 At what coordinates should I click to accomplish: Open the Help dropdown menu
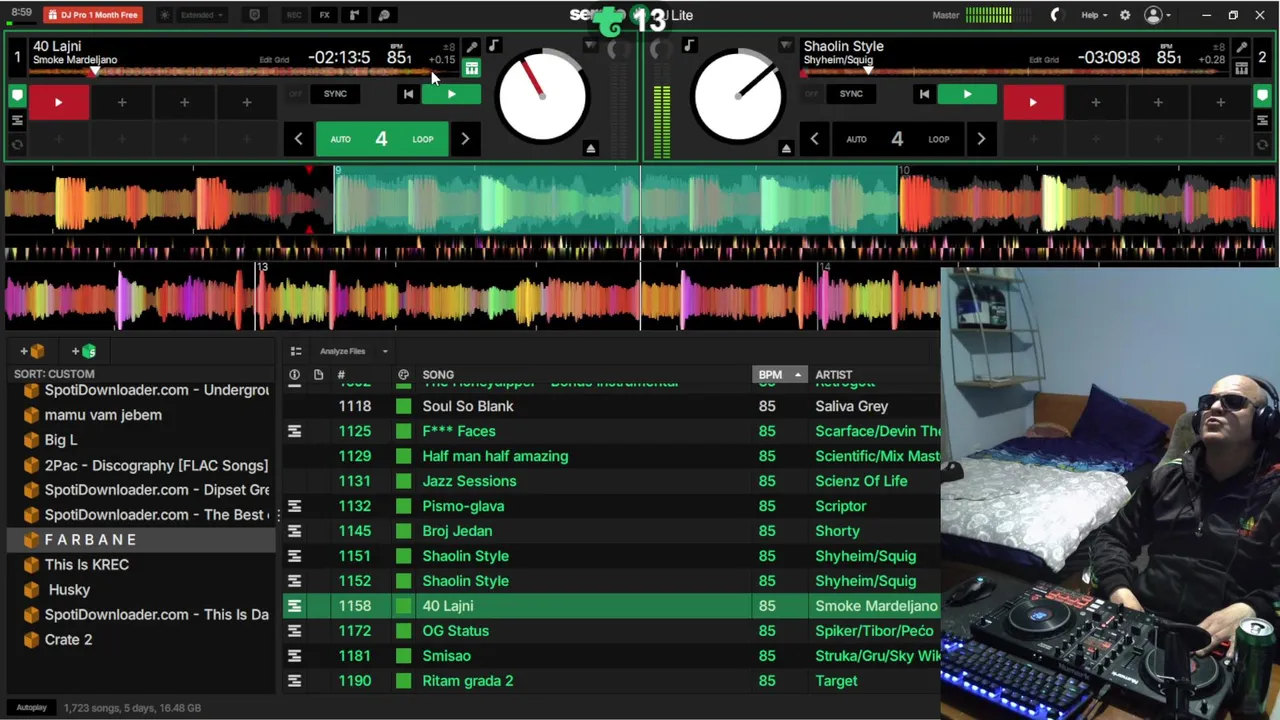1094,15
